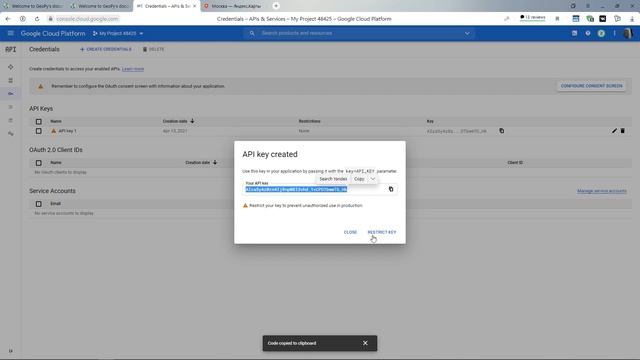This screenshot has width=640, height=360.
Task: Open the Credentials key icon in sidebar
Action: (x=11, y=94)
